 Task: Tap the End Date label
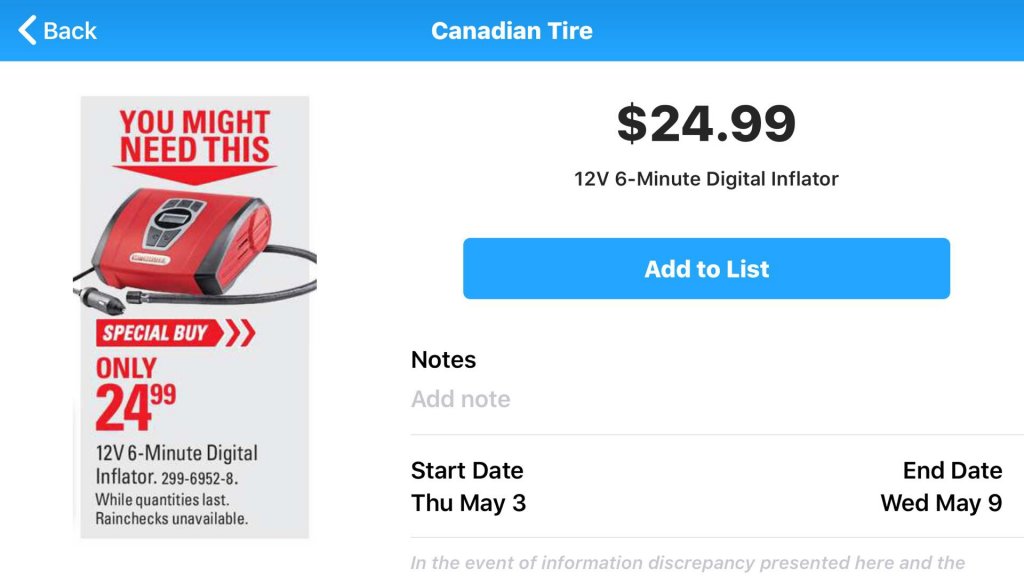tap(952, 470)
